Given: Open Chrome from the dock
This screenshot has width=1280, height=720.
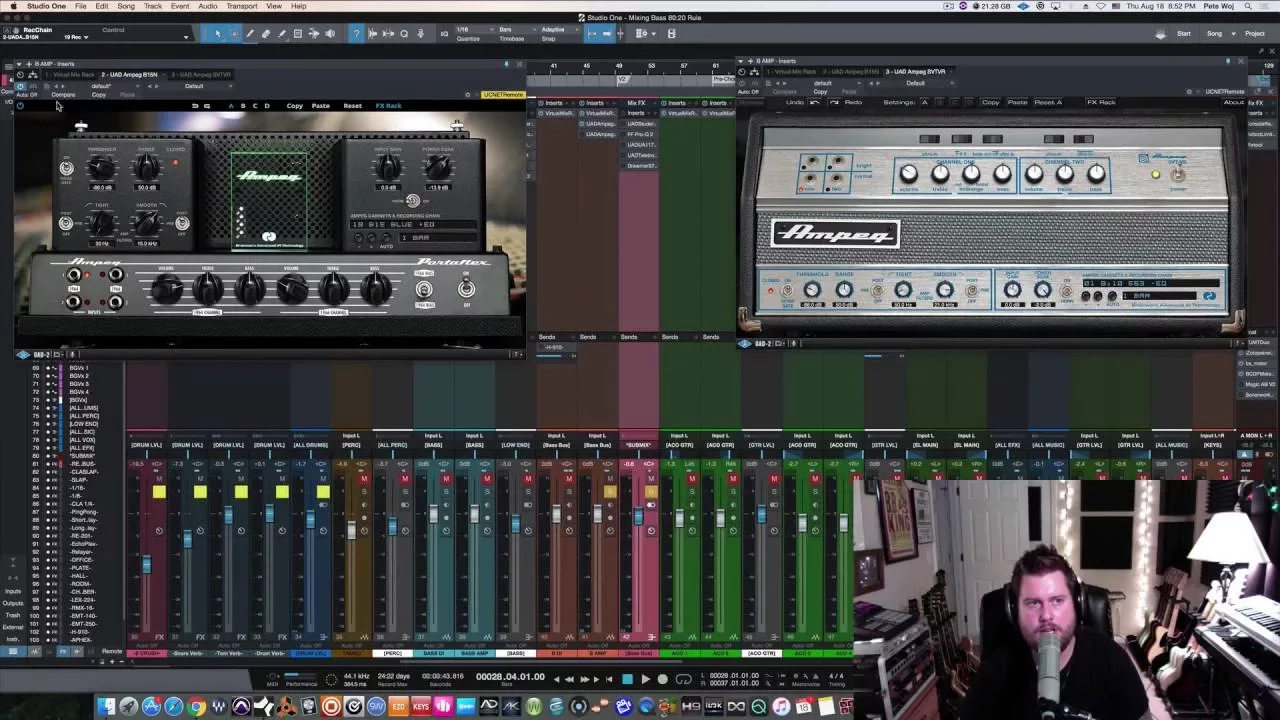Looking at the screenshot, I should 197,707.
